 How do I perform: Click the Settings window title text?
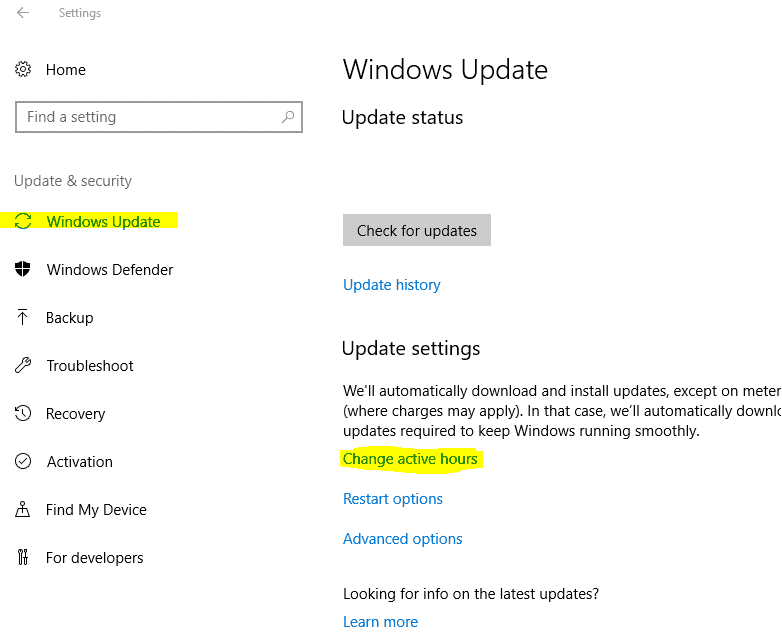tap(80, 13)
